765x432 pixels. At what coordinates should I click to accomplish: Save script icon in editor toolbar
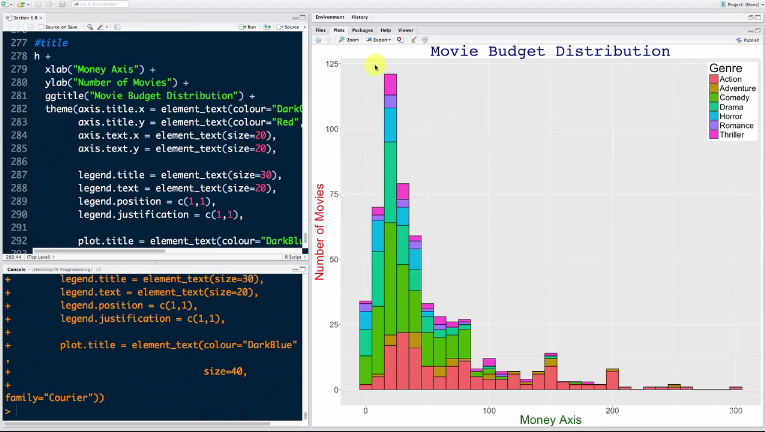[x=31, y=27]
